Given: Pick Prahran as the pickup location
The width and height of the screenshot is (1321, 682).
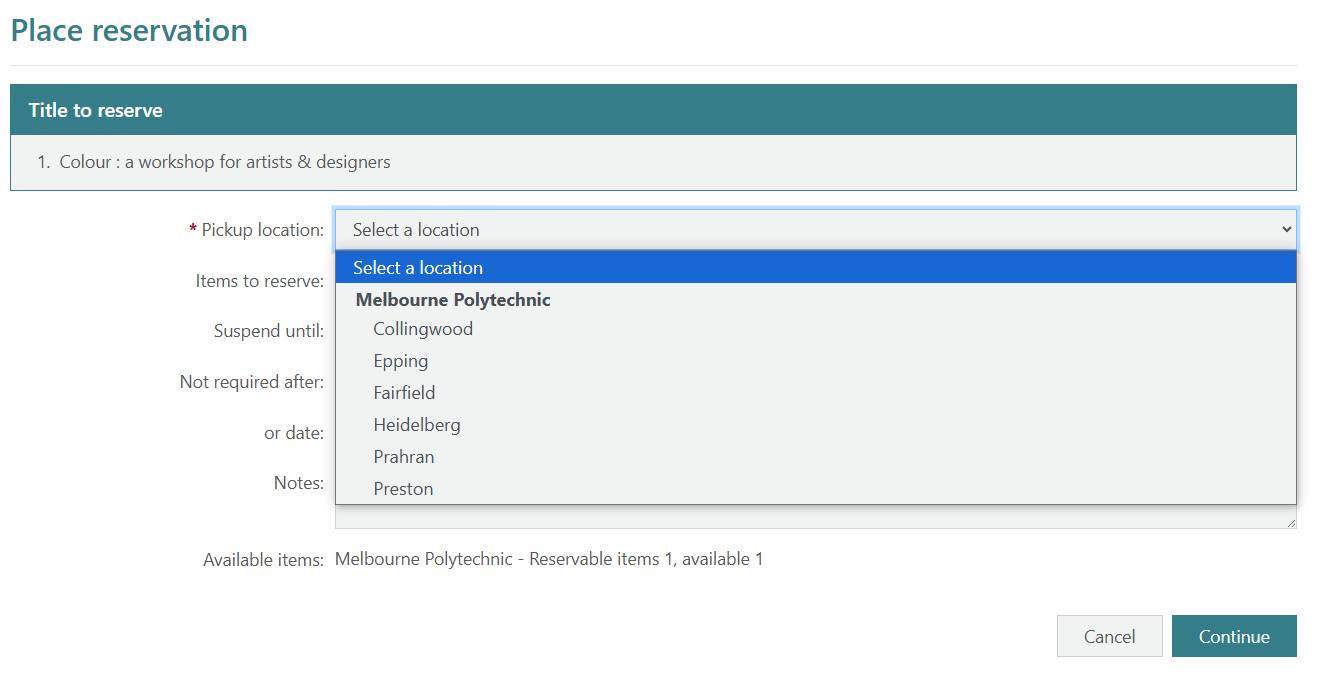Looking at the screenshot, I should click(x=404, y=457).
